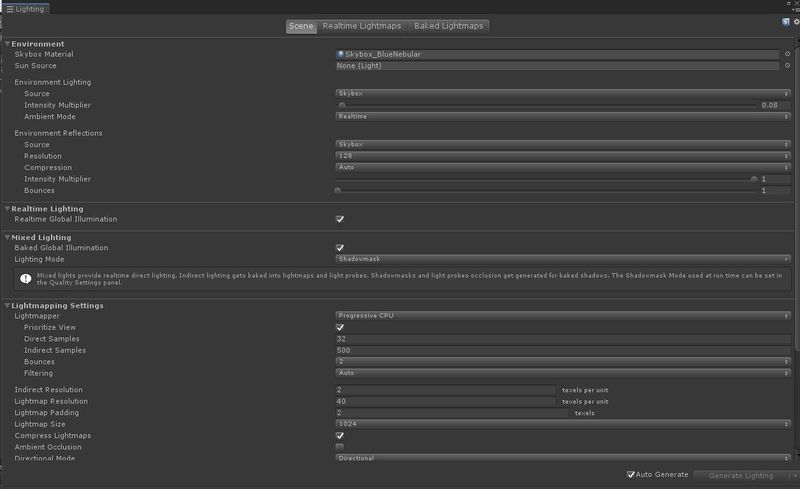Switch to the Scene tab
Viewport: 800px width, 489px height.
[301, 26]
